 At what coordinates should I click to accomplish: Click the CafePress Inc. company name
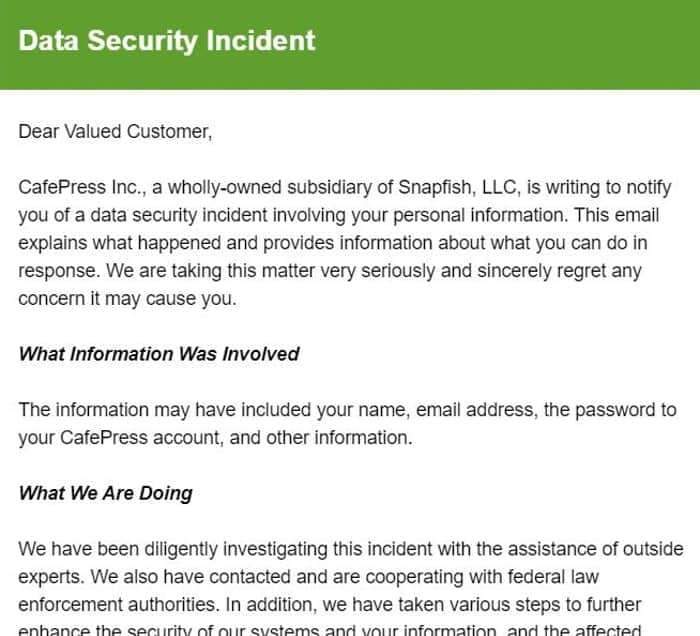(x=82, y=187)
